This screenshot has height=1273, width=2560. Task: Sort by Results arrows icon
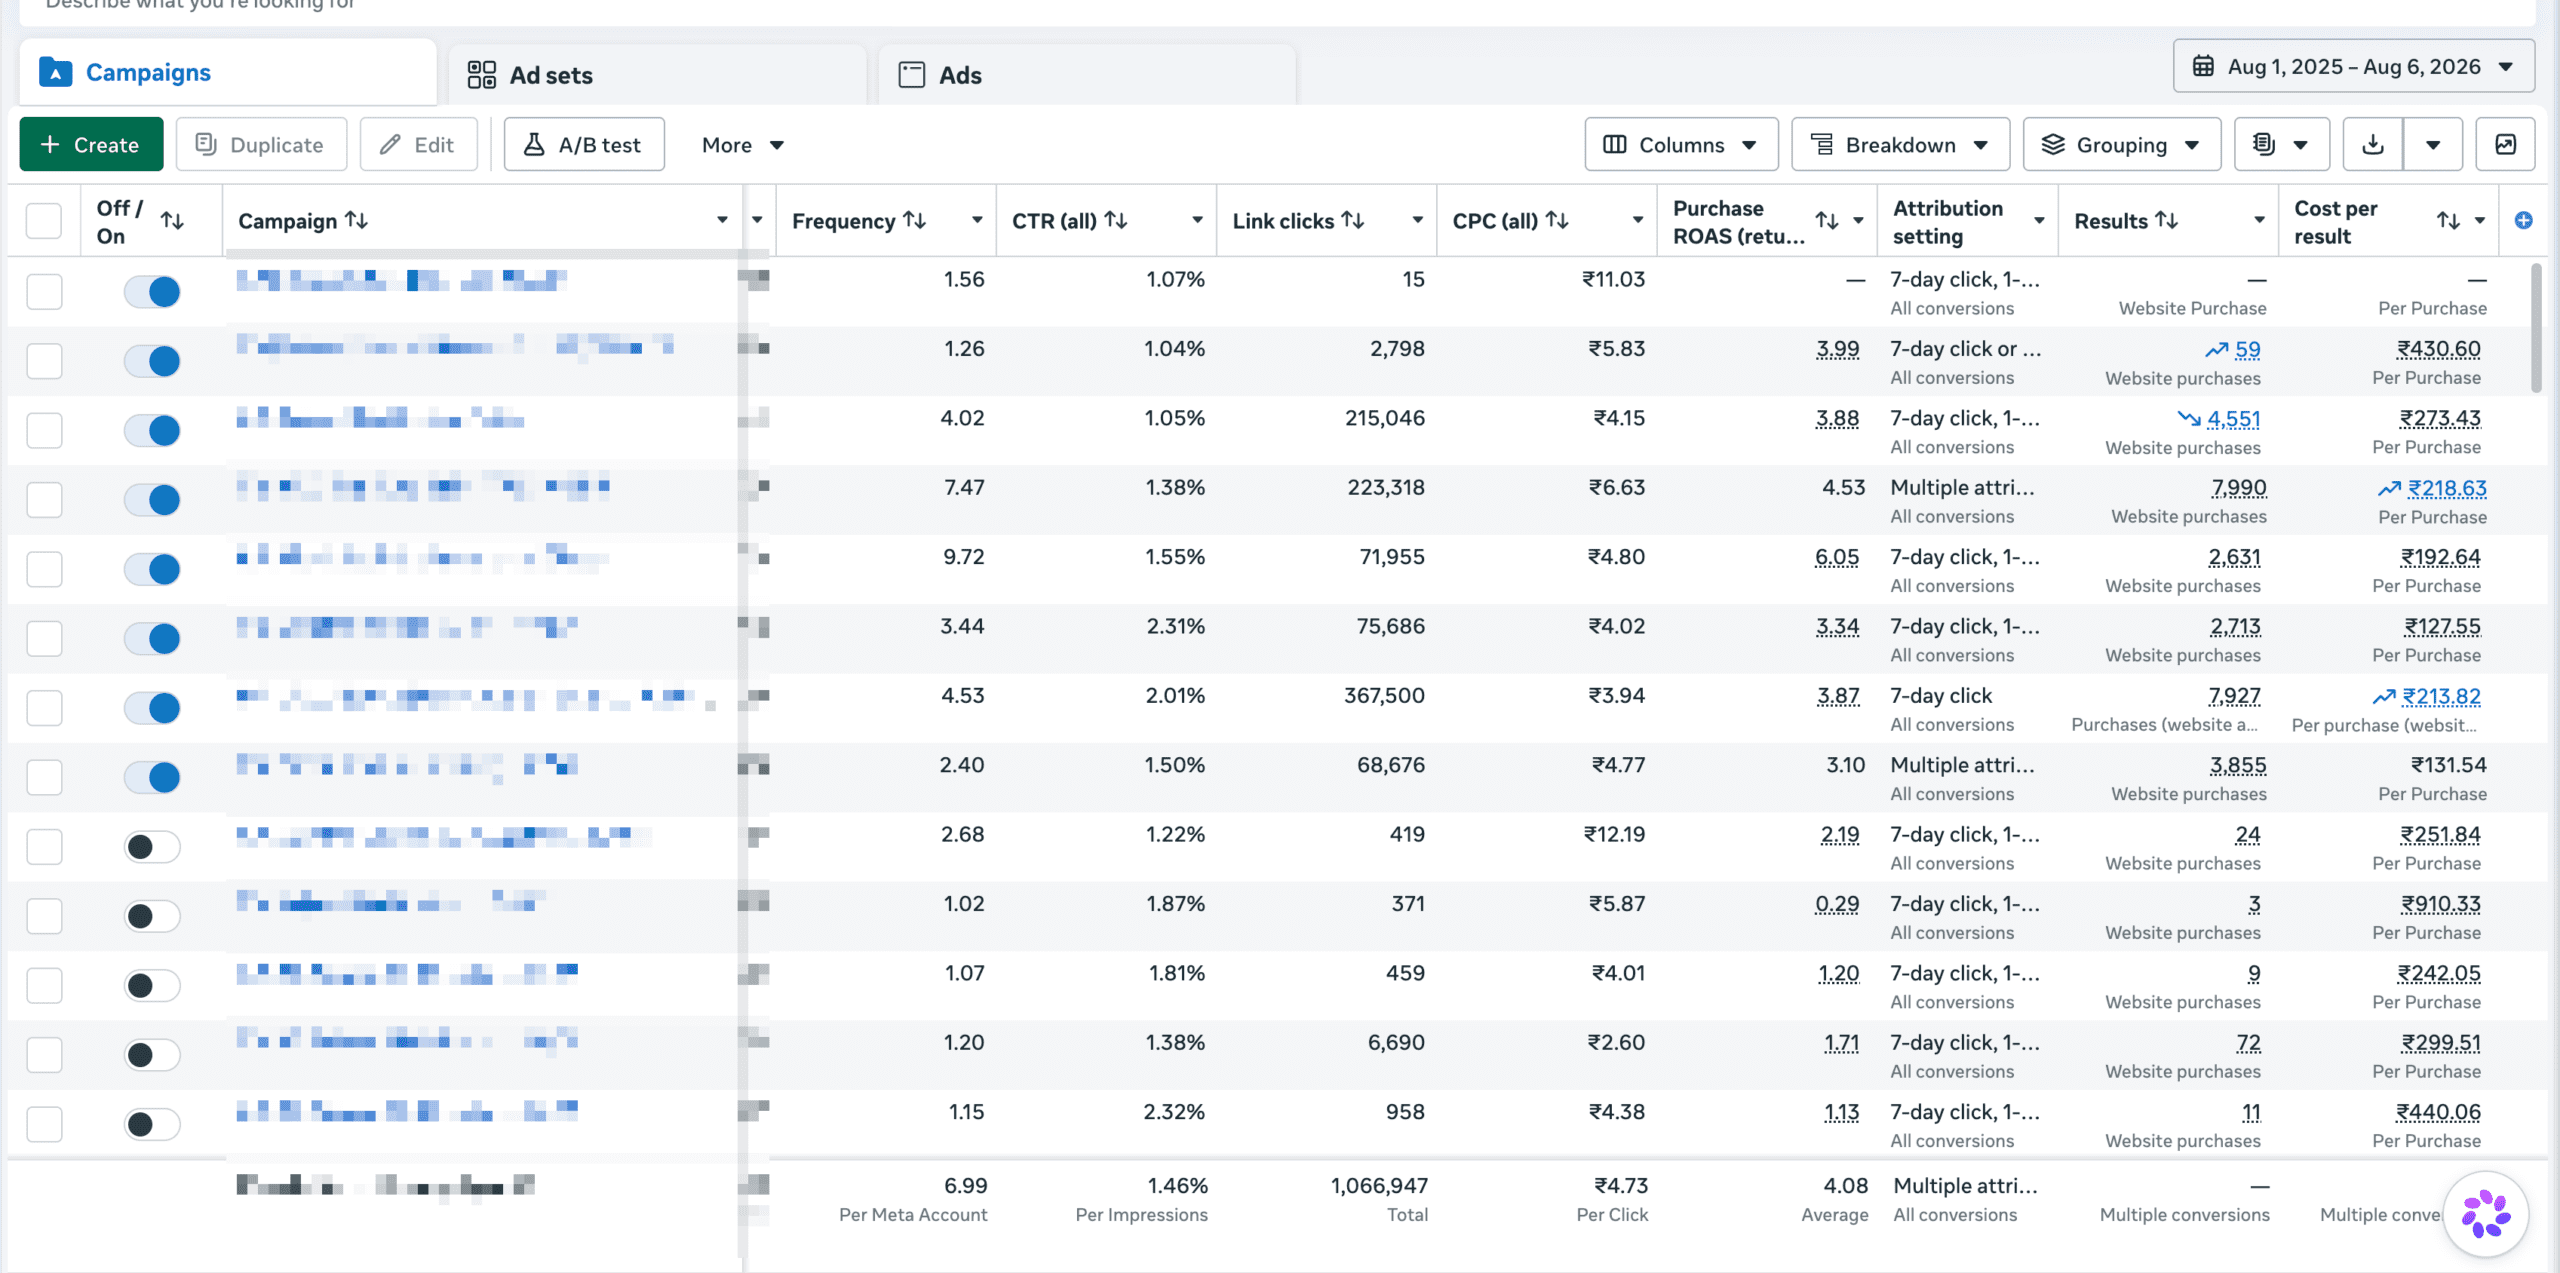tap(2167, 220)
